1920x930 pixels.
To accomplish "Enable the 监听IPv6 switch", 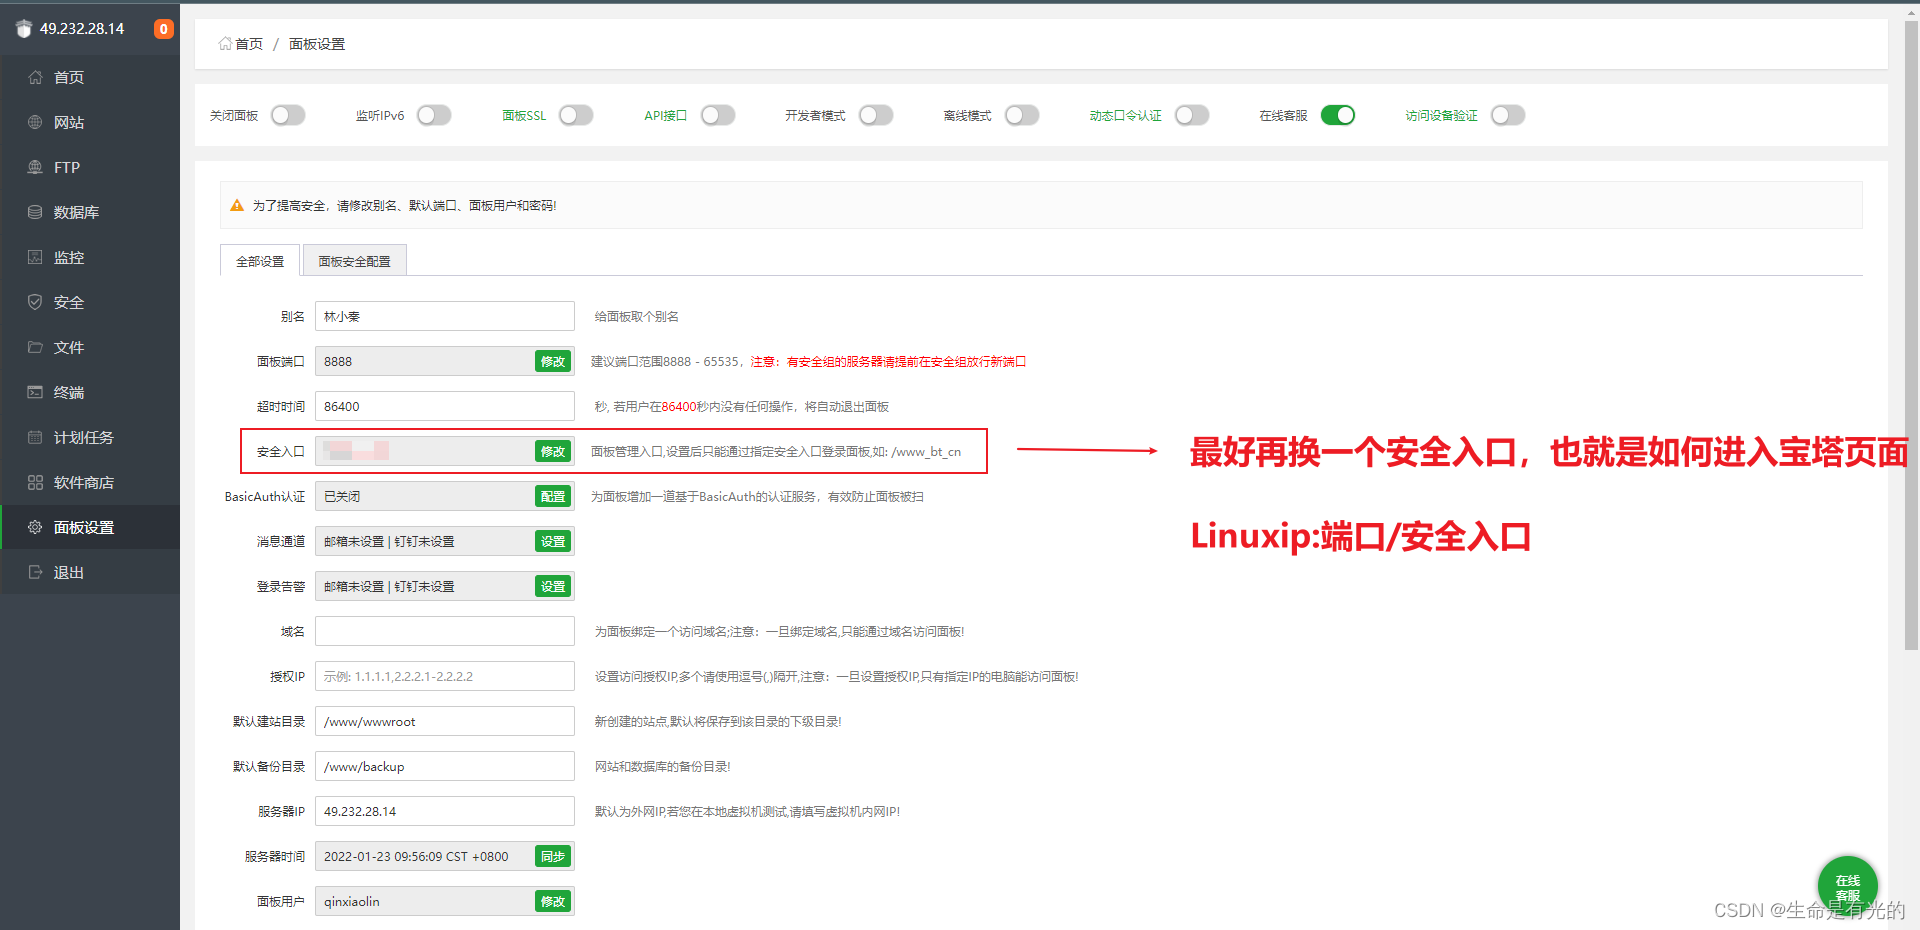I will 434,115.
